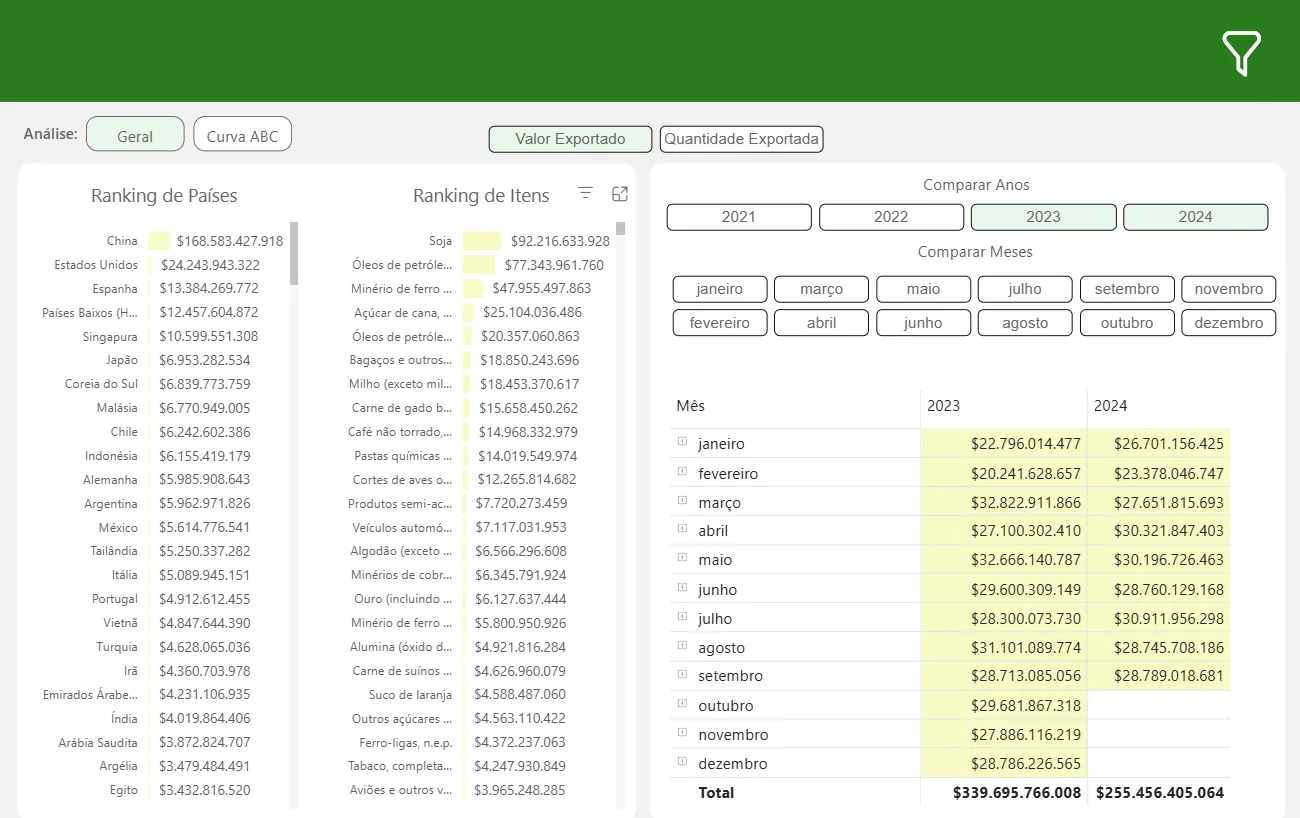1300x818 pixels.
Task: Click the Estados Unidos row
Action: (157, 265)
